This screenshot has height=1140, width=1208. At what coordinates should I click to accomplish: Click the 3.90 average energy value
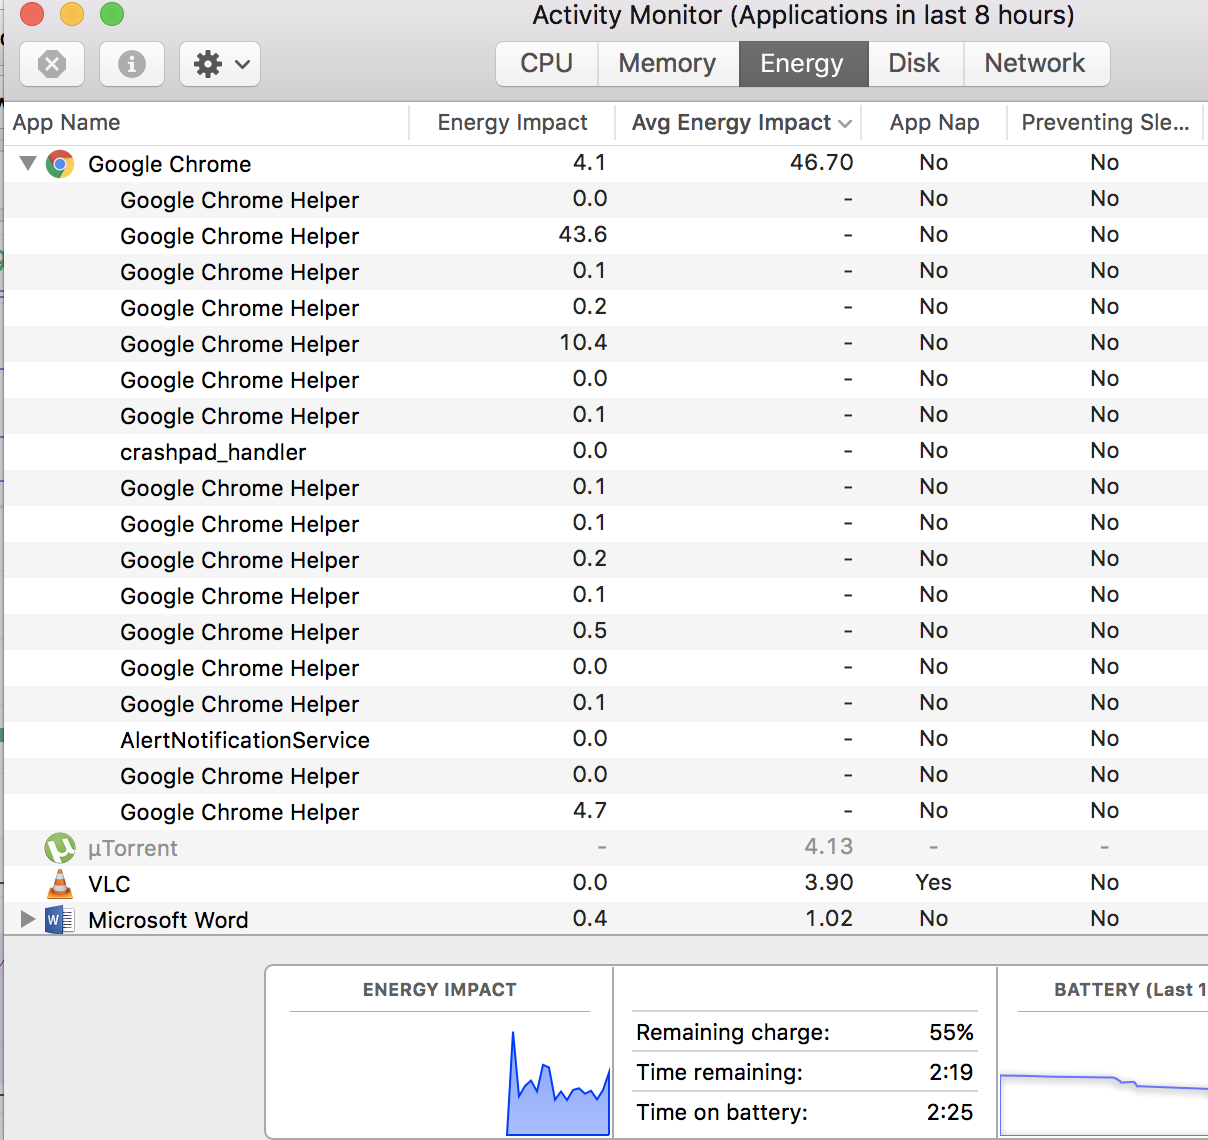[x=828, y=882]
